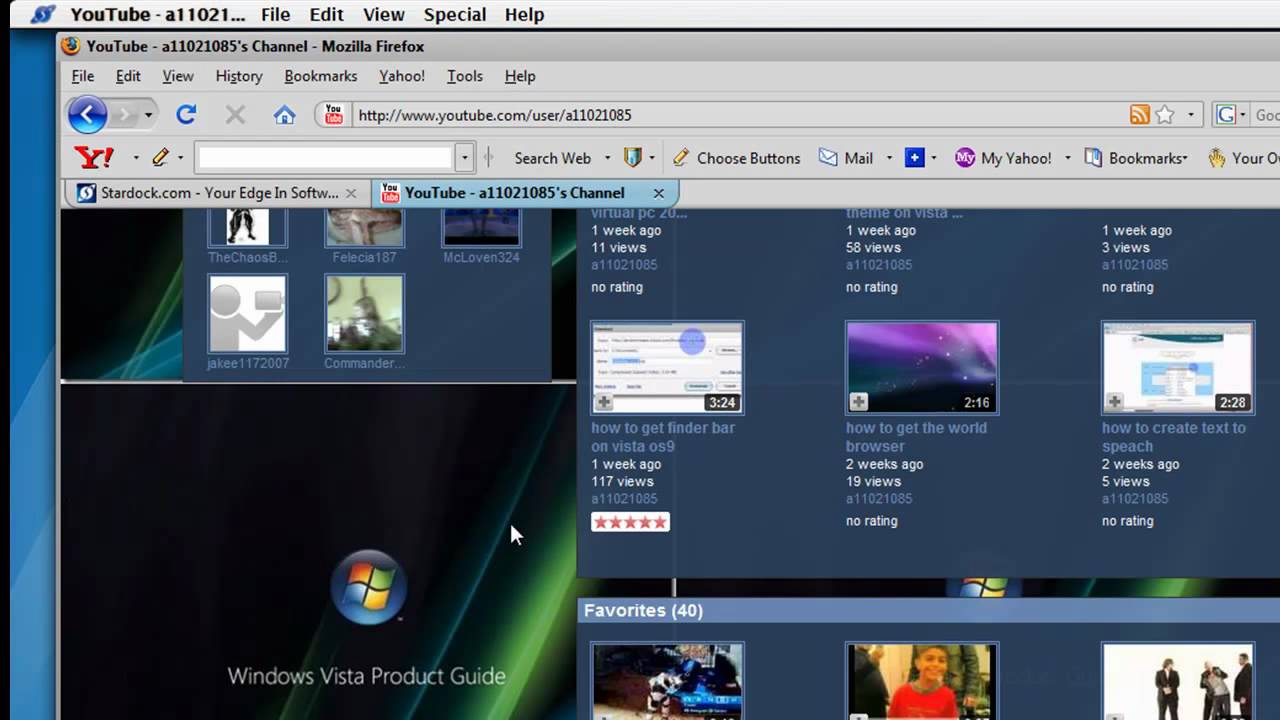The height and width of the screenshot is (720, 1280).
Task: Open Special menu in top menu bar
Action: tap(455, 14)
